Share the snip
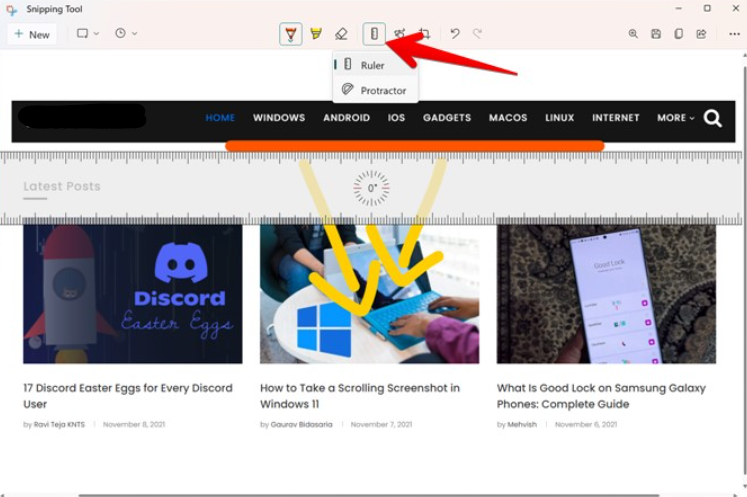The height and width of the screenshot is (497, 747). [701, 34]
